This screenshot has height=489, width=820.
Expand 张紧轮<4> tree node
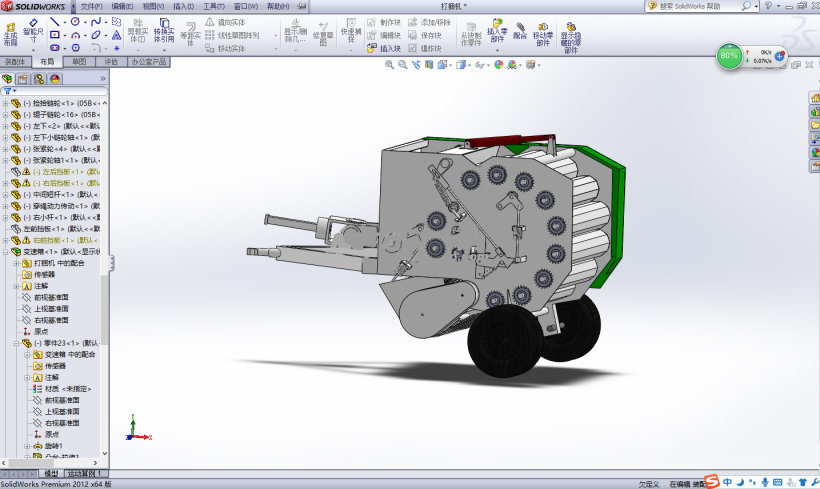[5, 149]
